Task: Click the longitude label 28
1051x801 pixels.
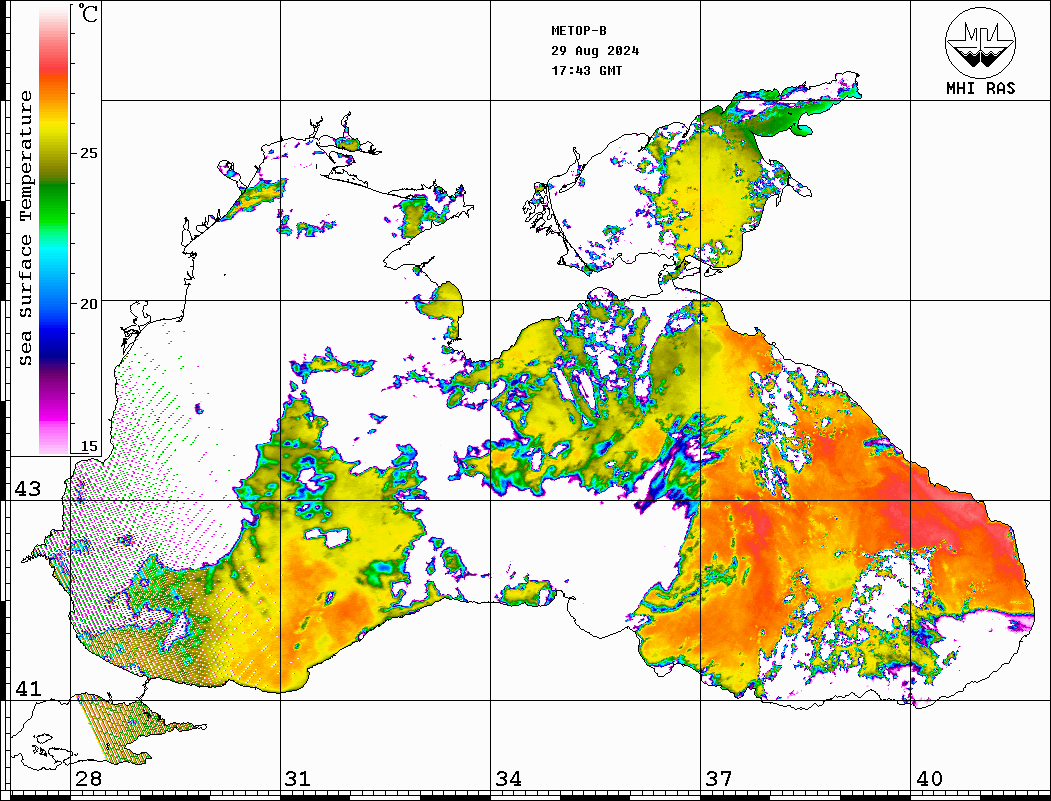Action: pyautogui.click(x=88, y=778)
